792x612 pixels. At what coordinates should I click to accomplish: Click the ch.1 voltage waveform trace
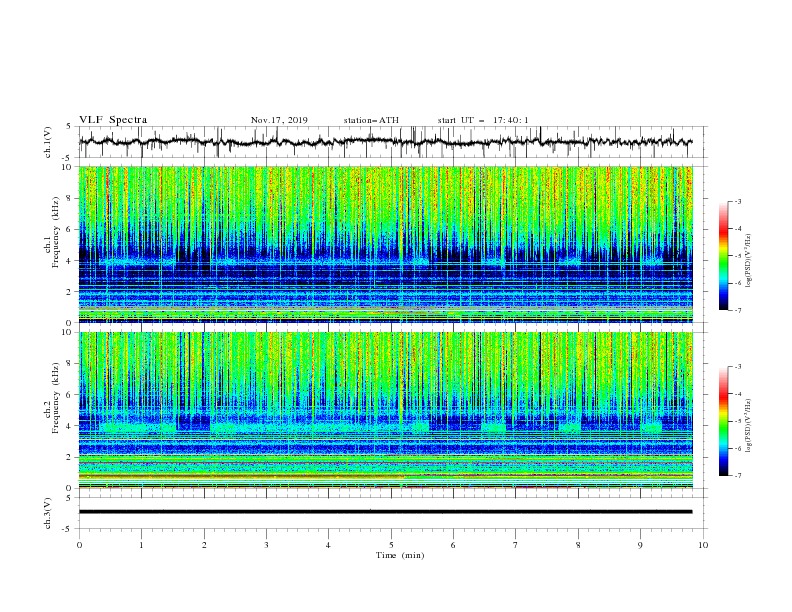[385, 142]
